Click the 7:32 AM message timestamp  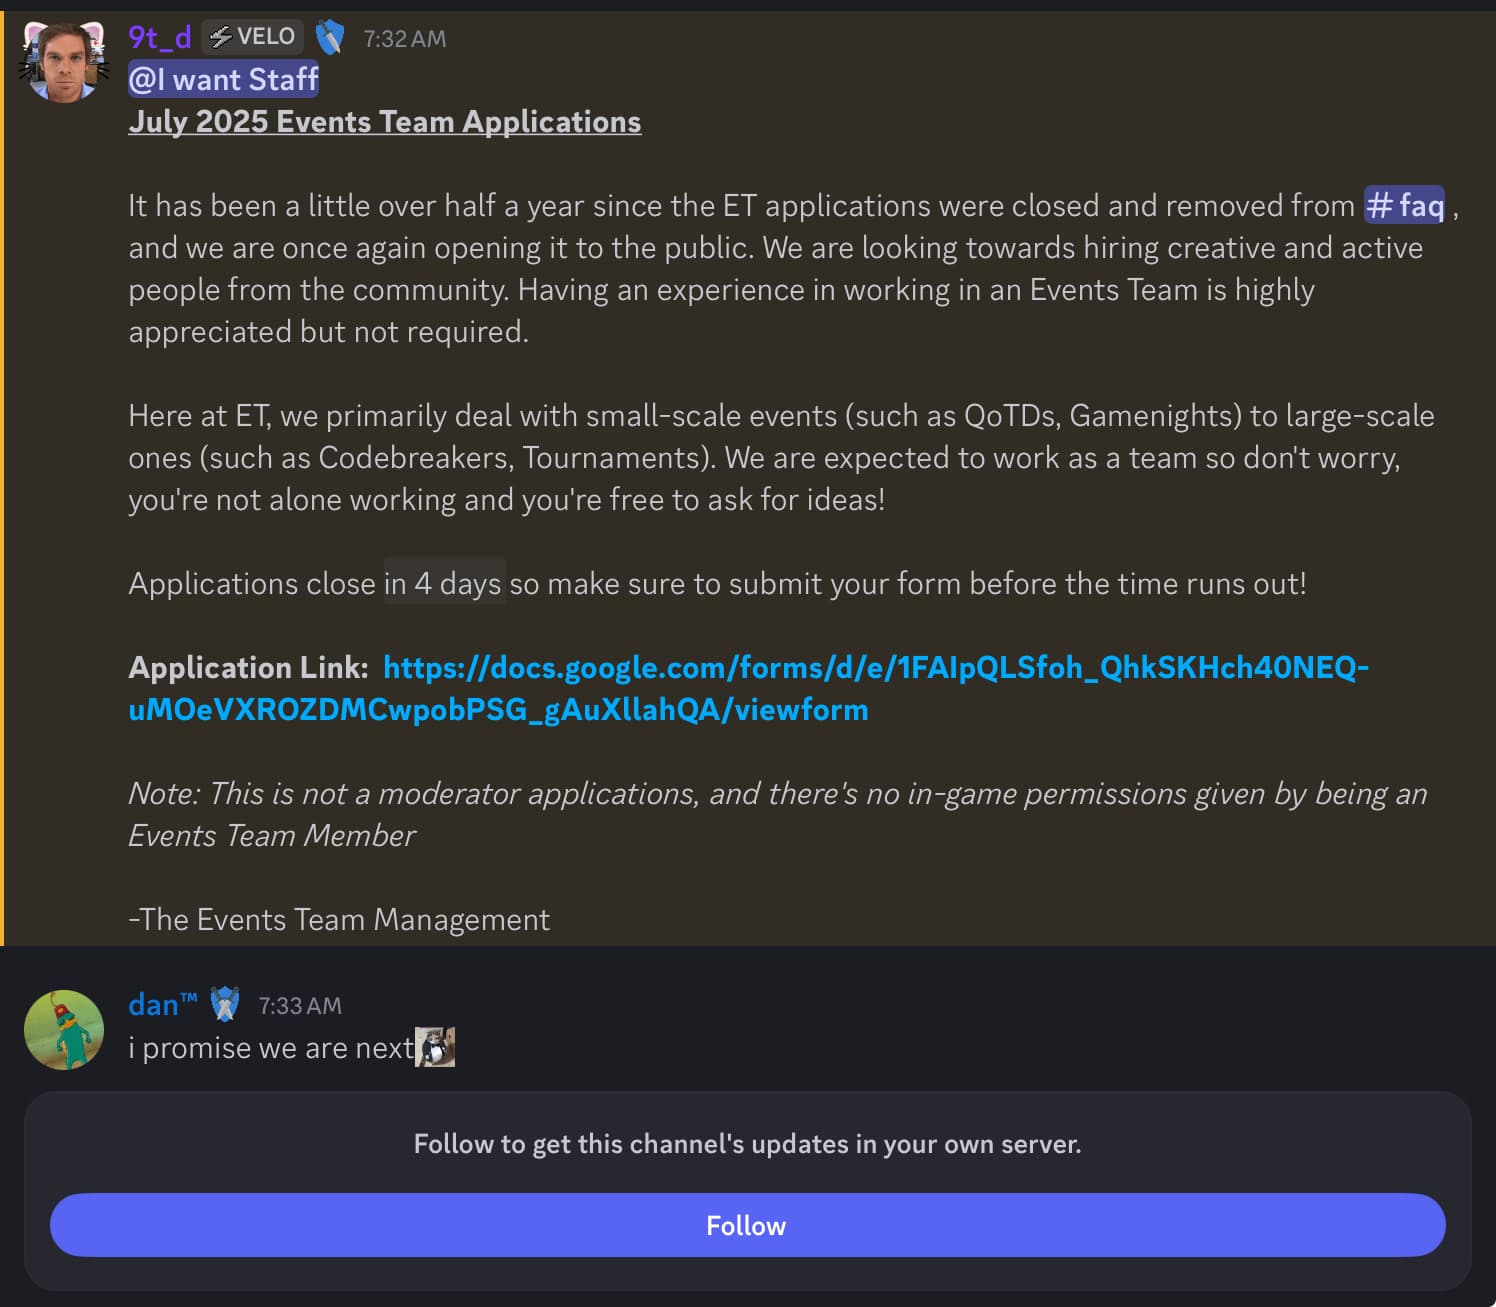405,39
